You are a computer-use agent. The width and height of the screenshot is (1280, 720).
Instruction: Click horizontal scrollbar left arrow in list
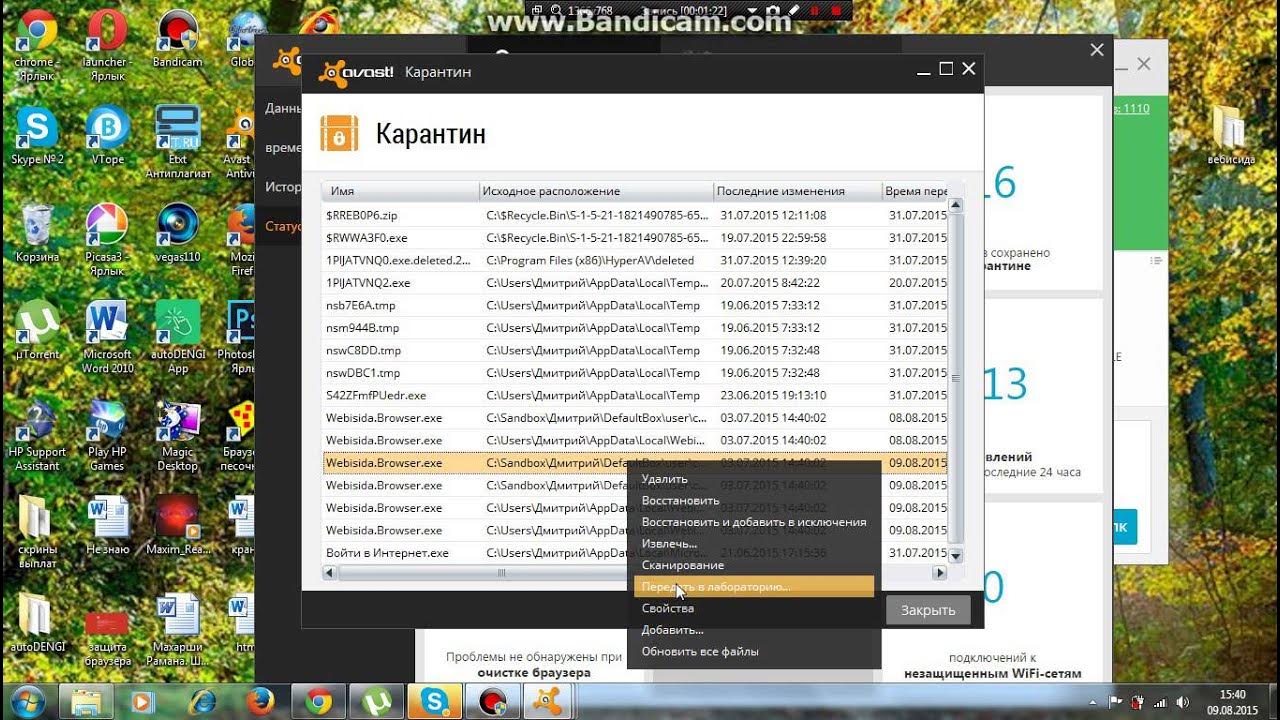click(x=330, y=573)
